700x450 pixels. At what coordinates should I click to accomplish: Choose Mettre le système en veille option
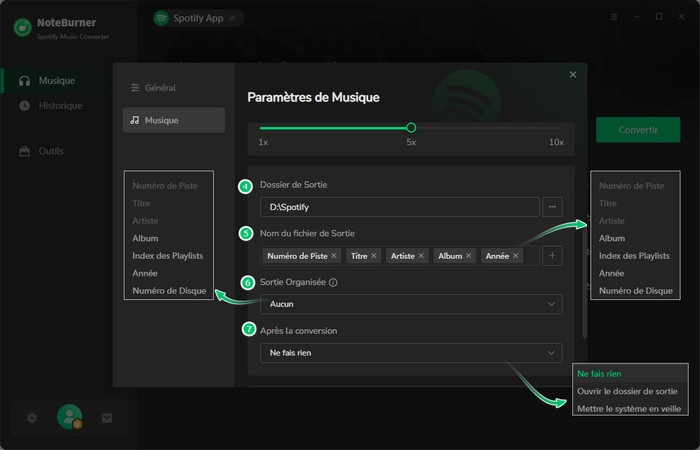tap(629, 408)
